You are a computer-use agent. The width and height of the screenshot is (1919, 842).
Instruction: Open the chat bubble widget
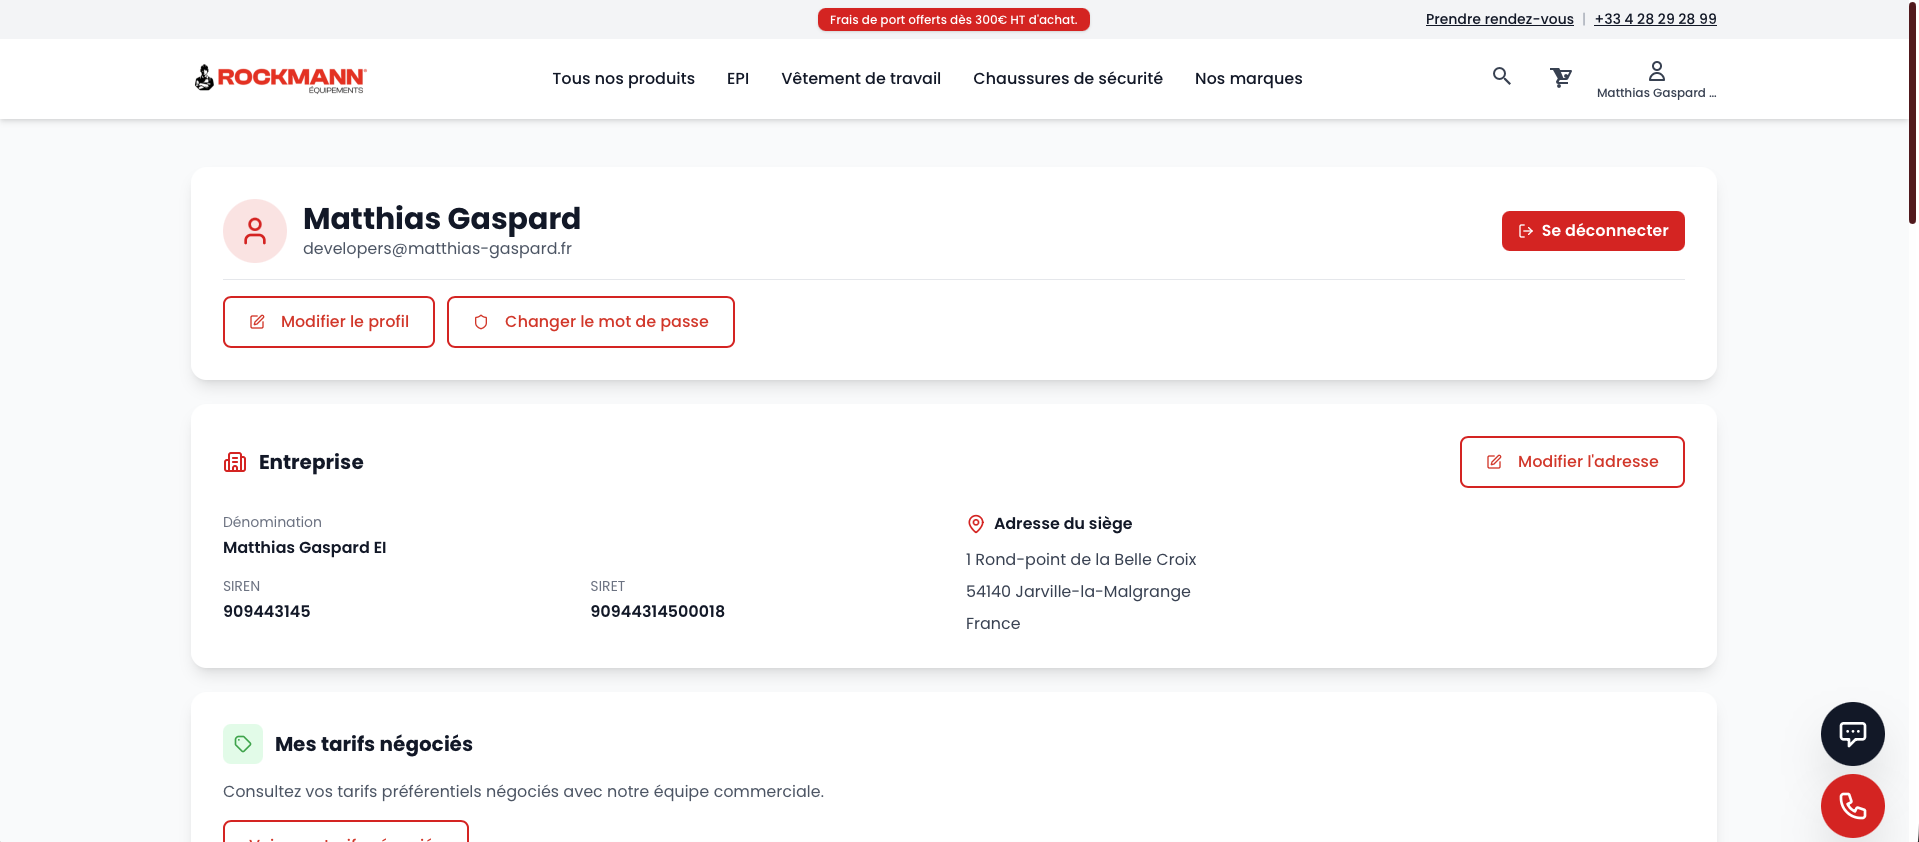tap(1852, 734)
